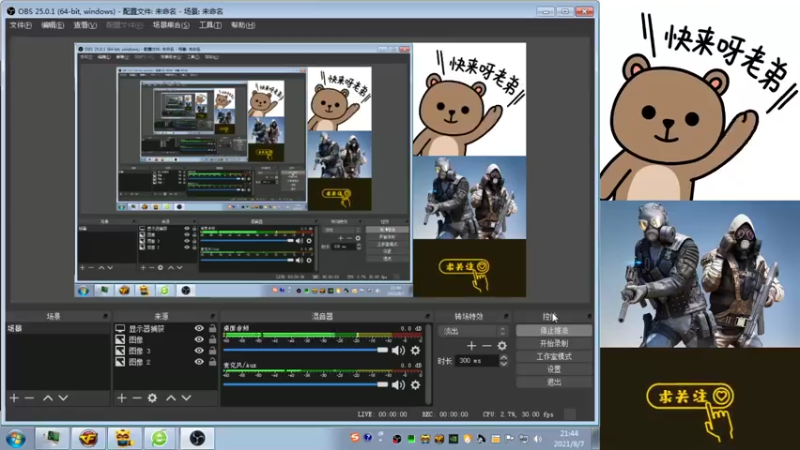Open the CrossFire game icon in taskbar
This screenshot has width=800, height=450.
pos(88,438)
